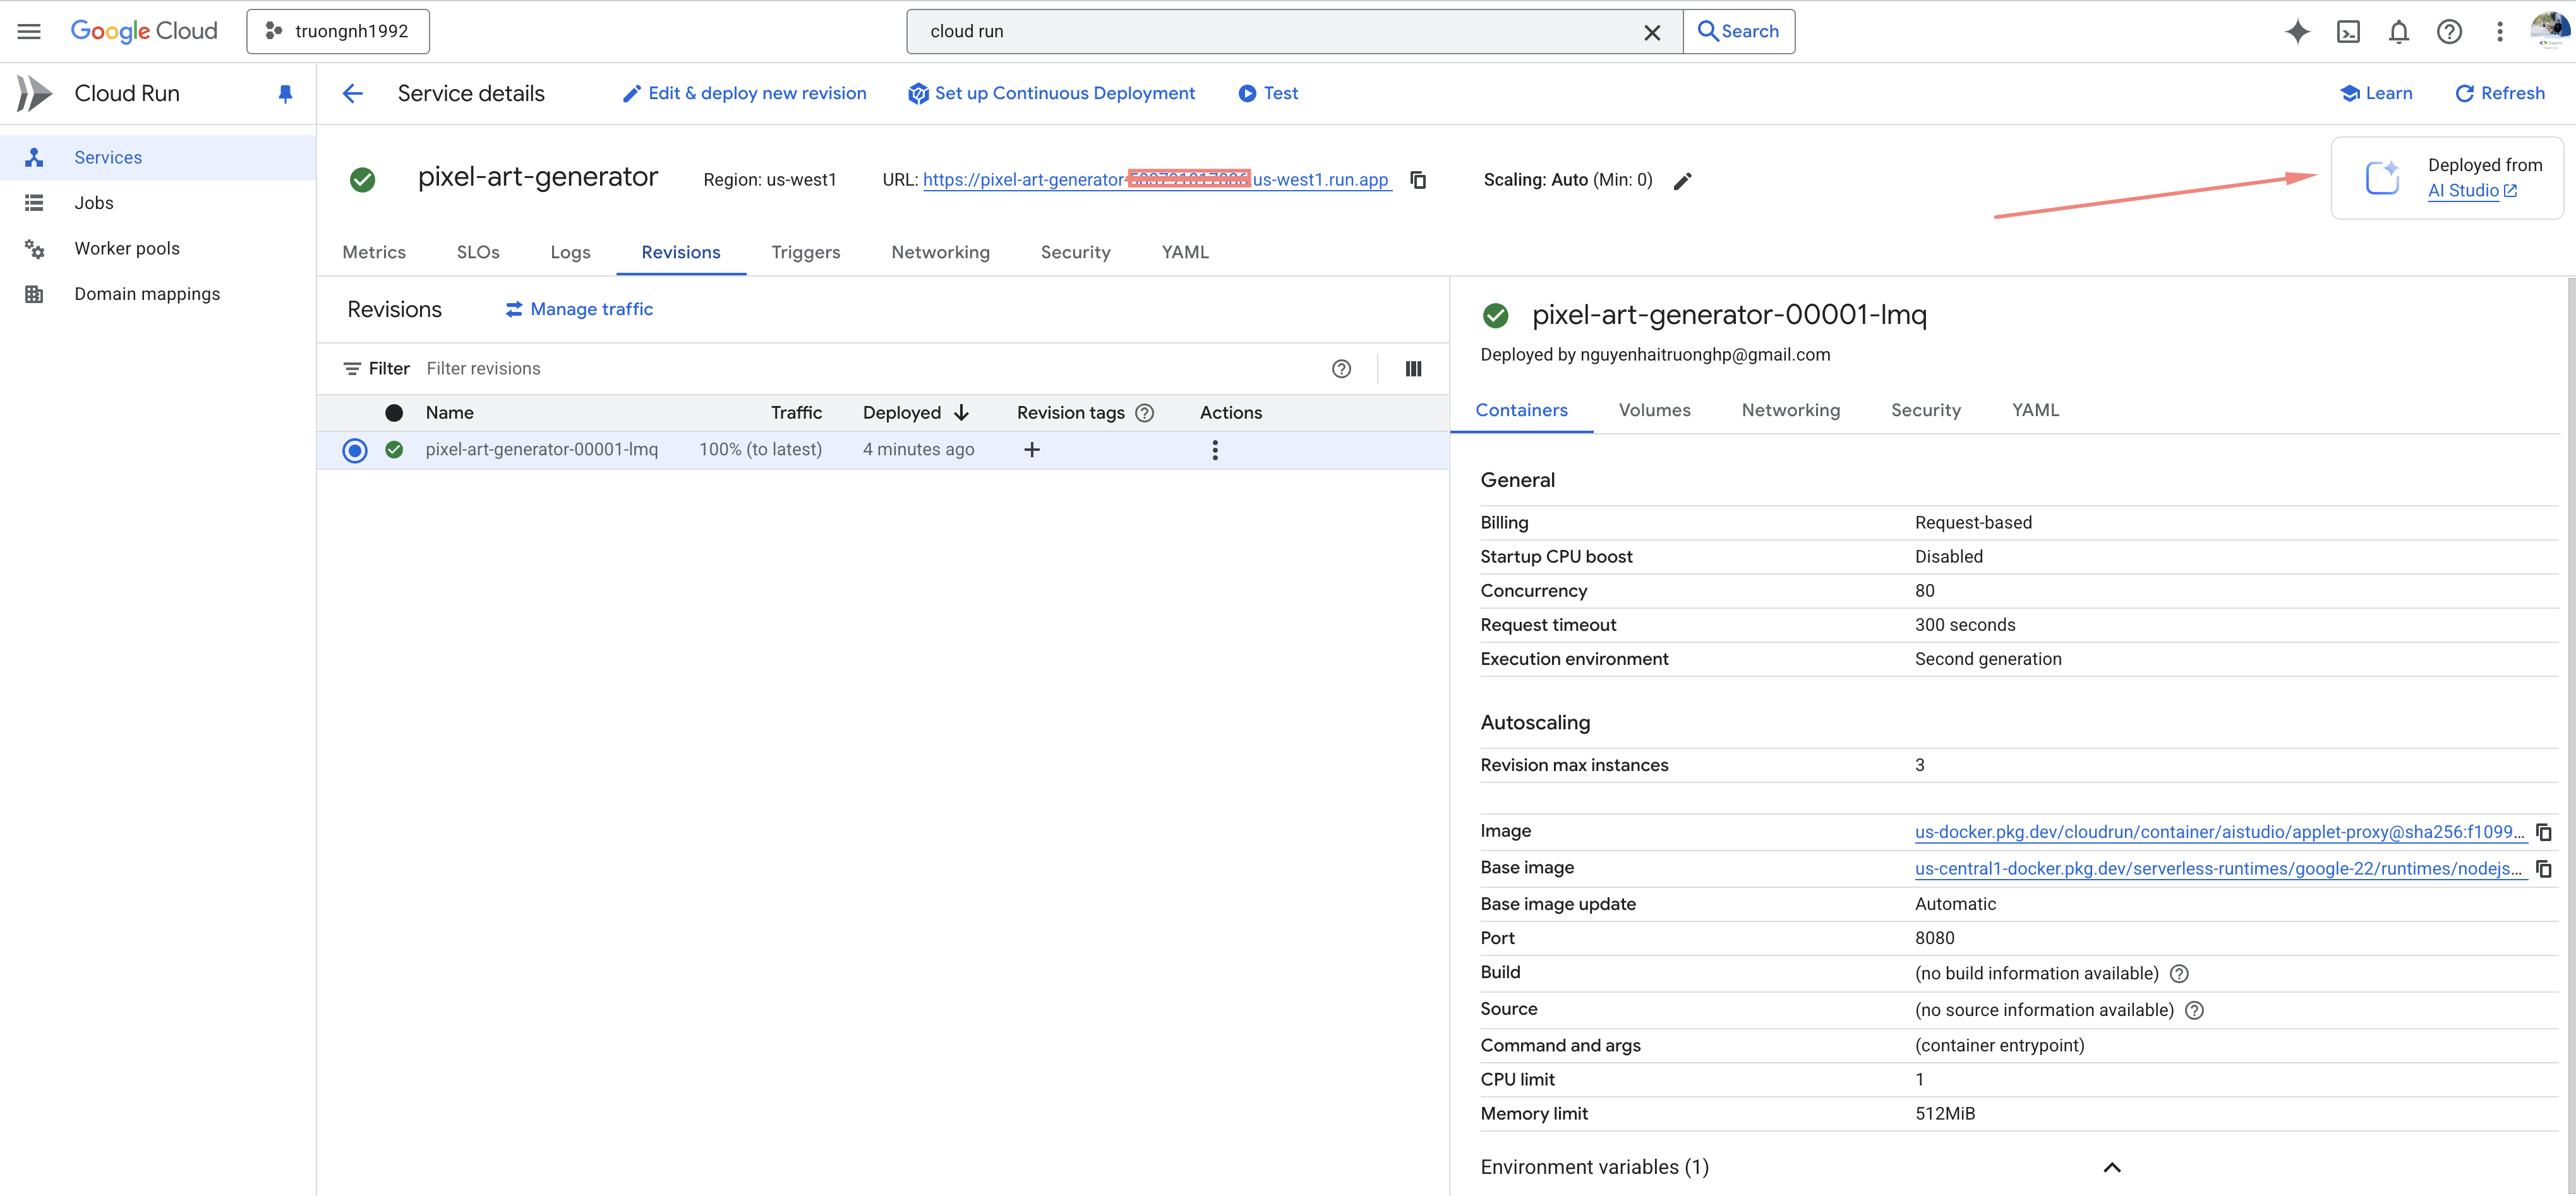Open the service YAML tab

(x=1185, y=252)
